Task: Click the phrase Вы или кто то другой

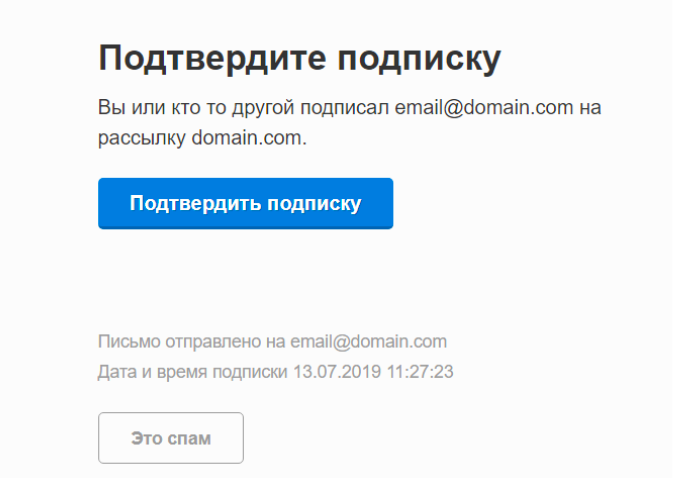Action: click(196, 108)
